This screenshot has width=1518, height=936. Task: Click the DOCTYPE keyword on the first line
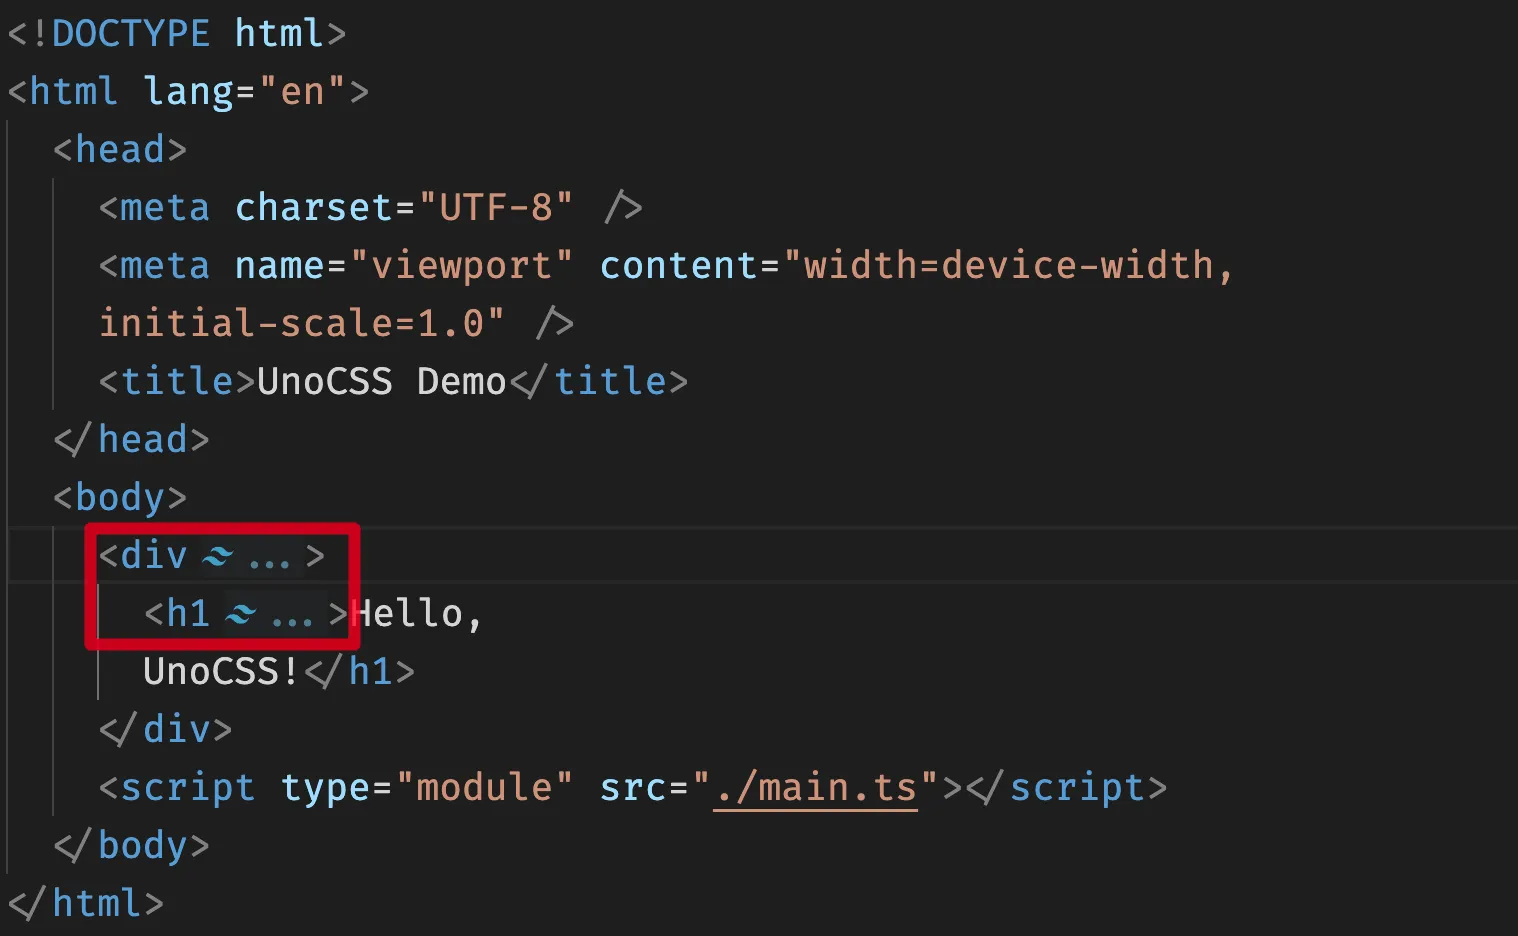coord(130,34)
